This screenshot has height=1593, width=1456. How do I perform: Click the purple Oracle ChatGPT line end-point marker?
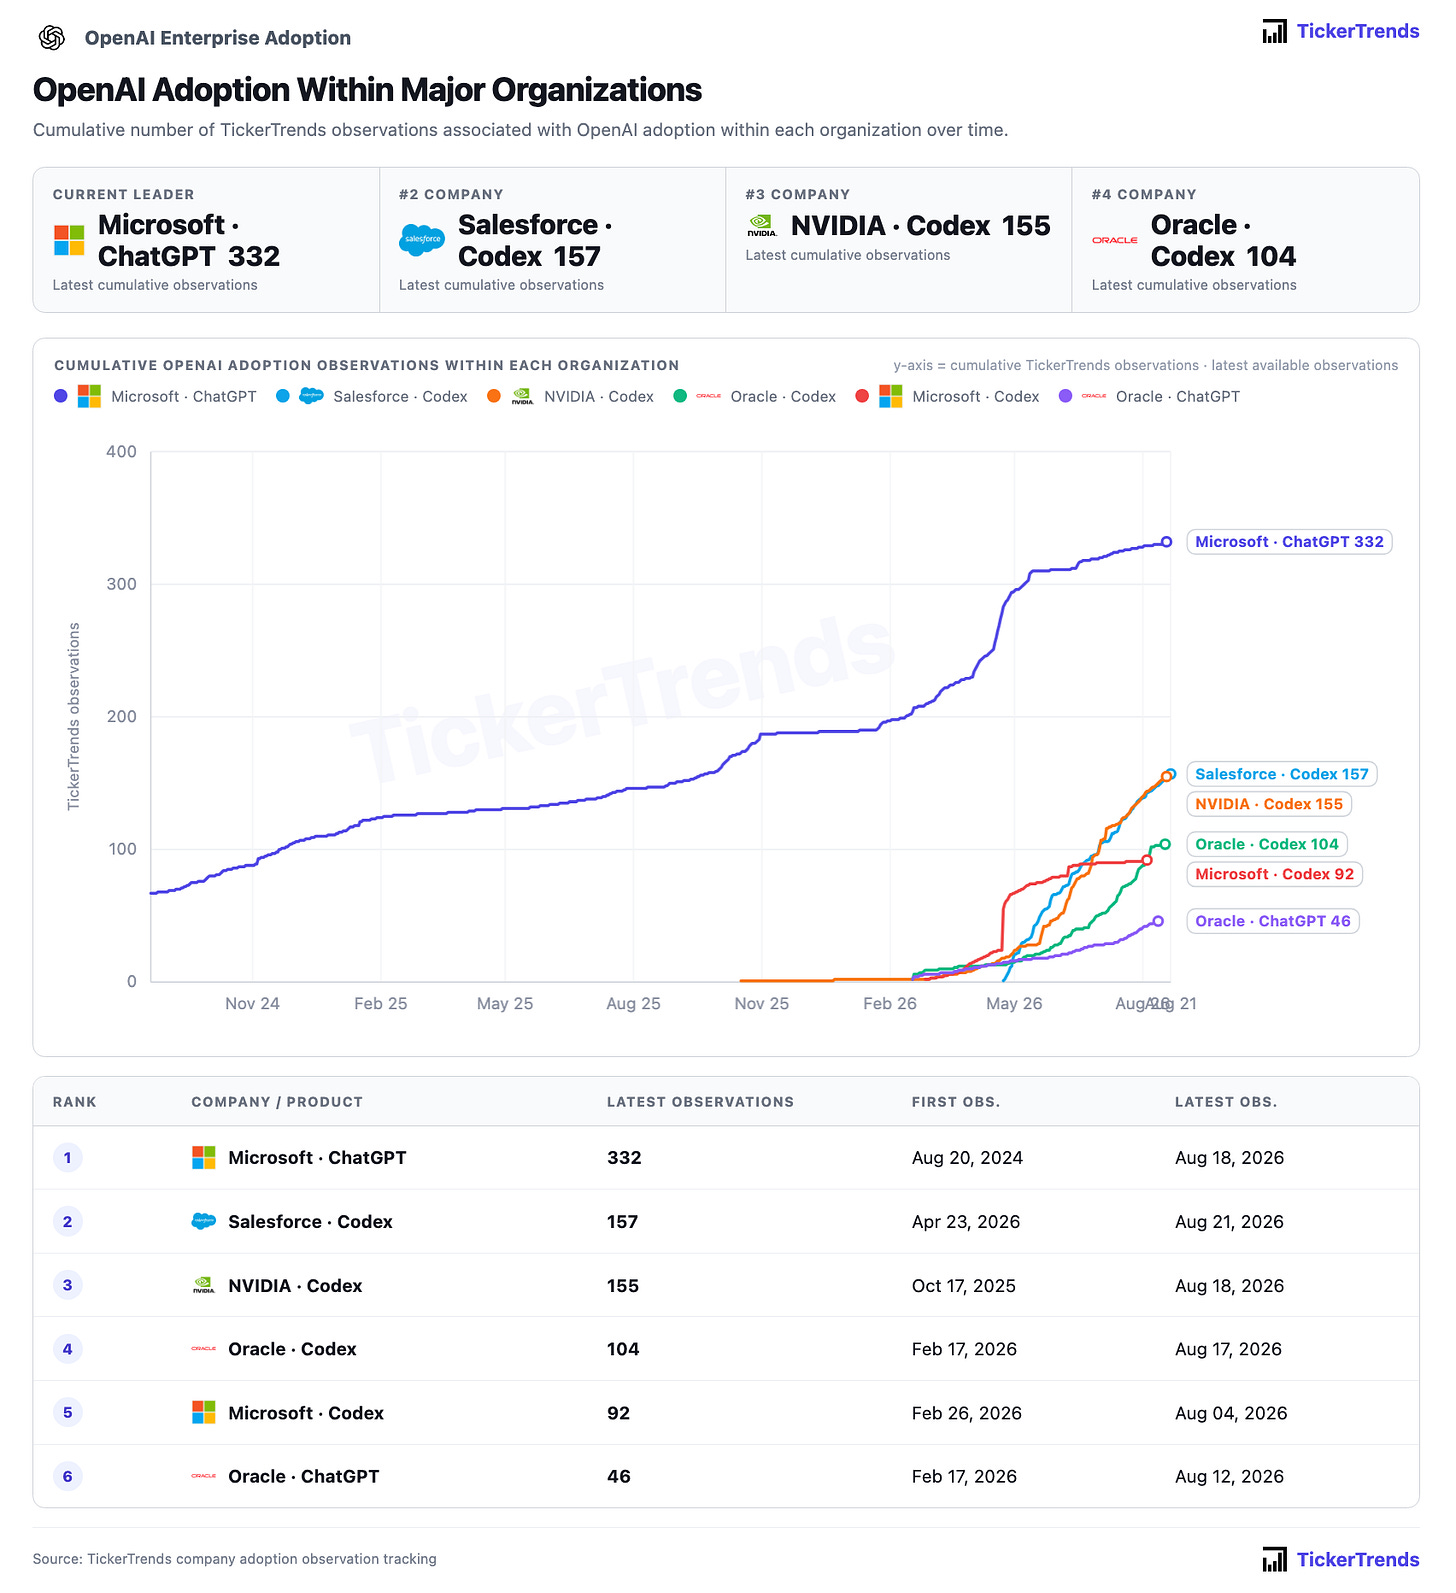1158,921
